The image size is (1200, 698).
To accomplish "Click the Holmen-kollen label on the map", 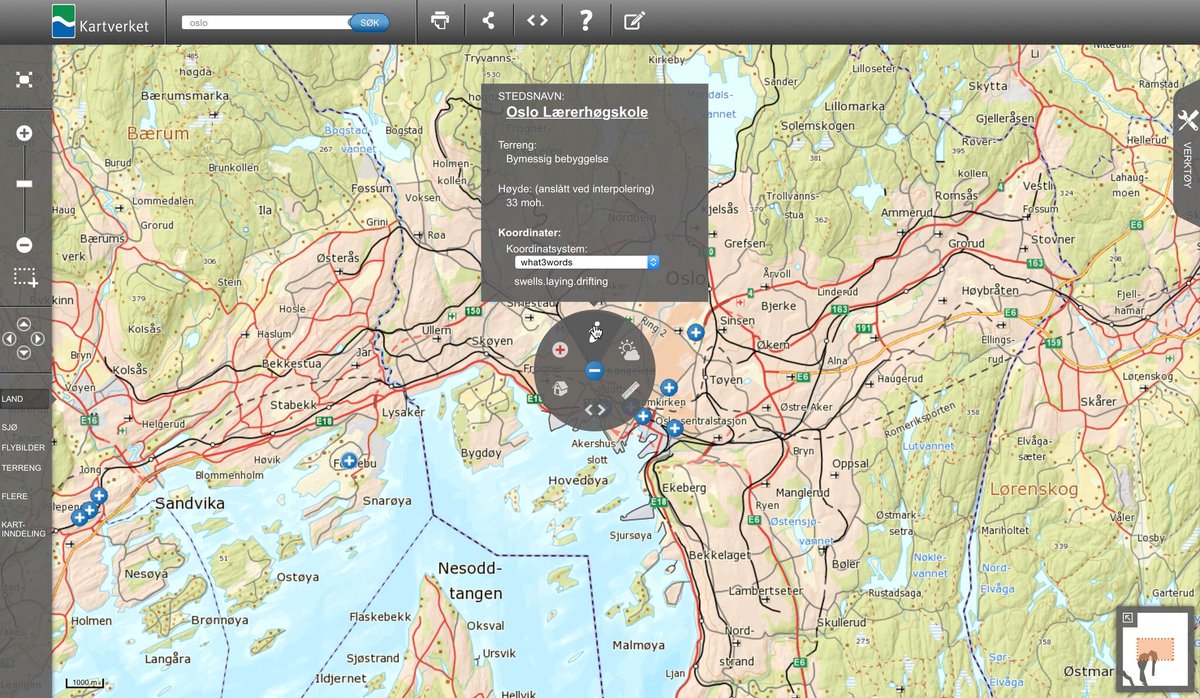I will pyautogui.click(x=452, y=172).
